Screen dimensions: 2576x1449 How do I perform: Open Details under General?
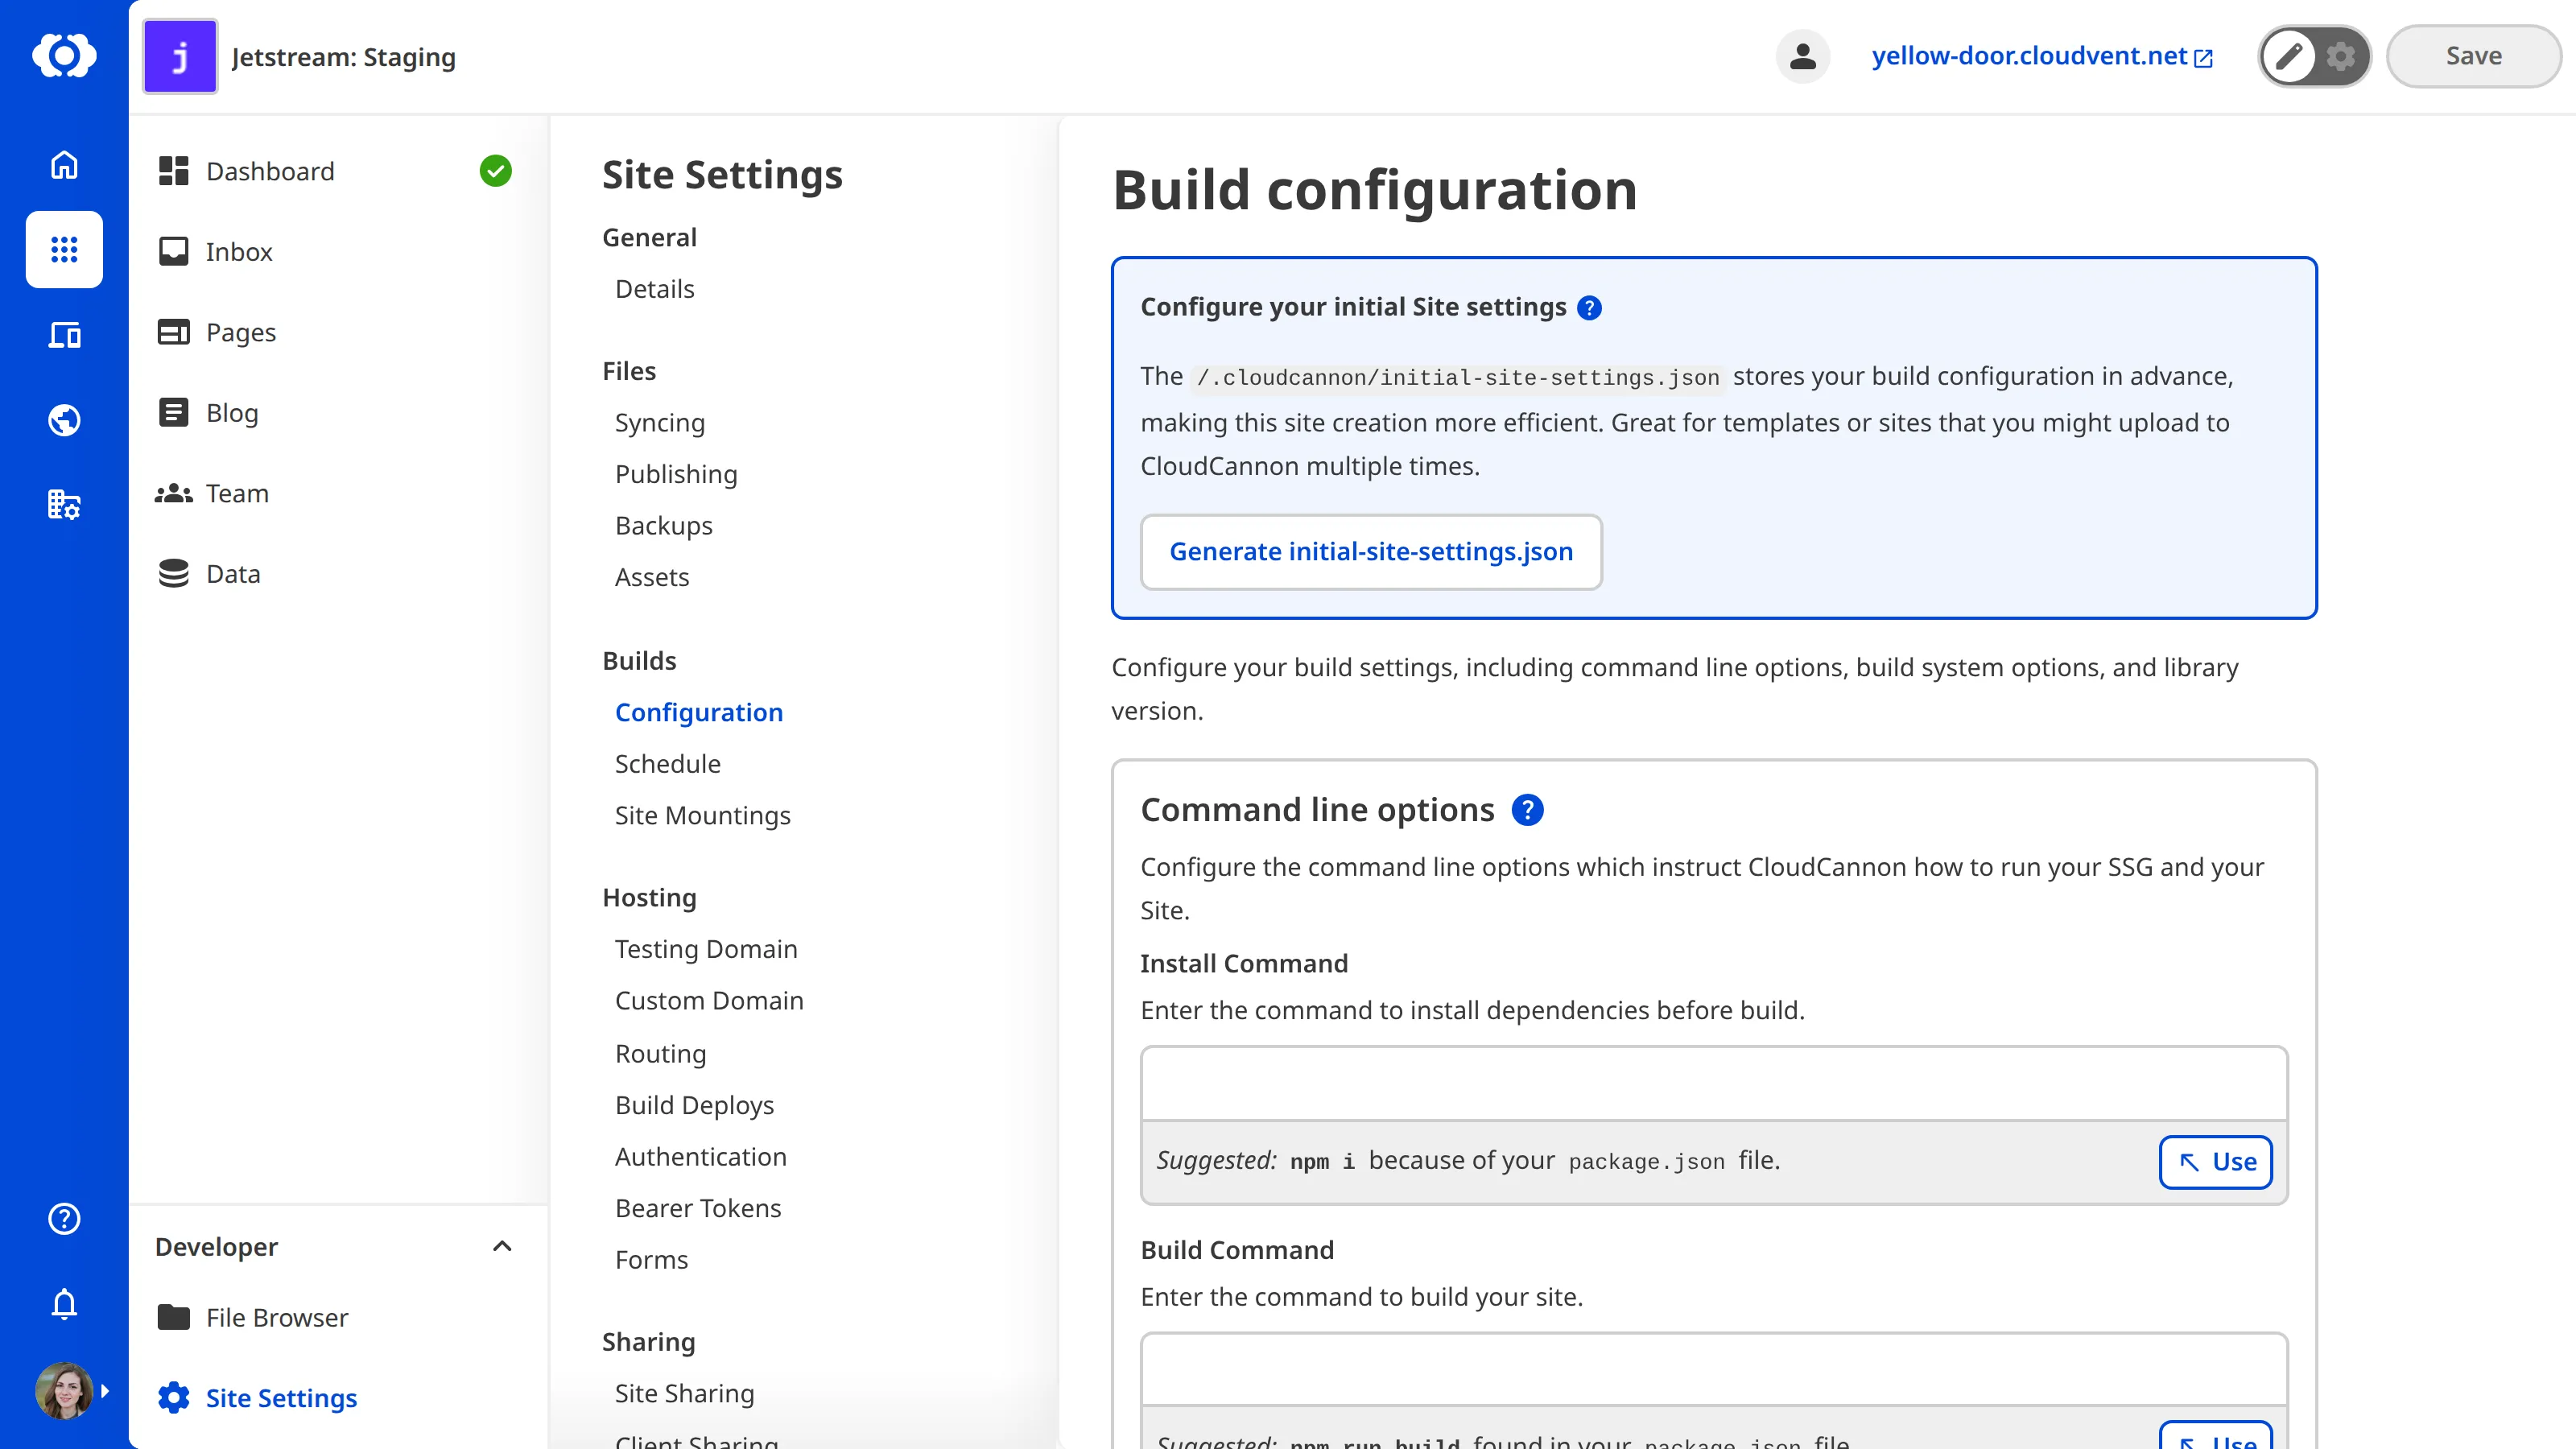coord(654,289)
